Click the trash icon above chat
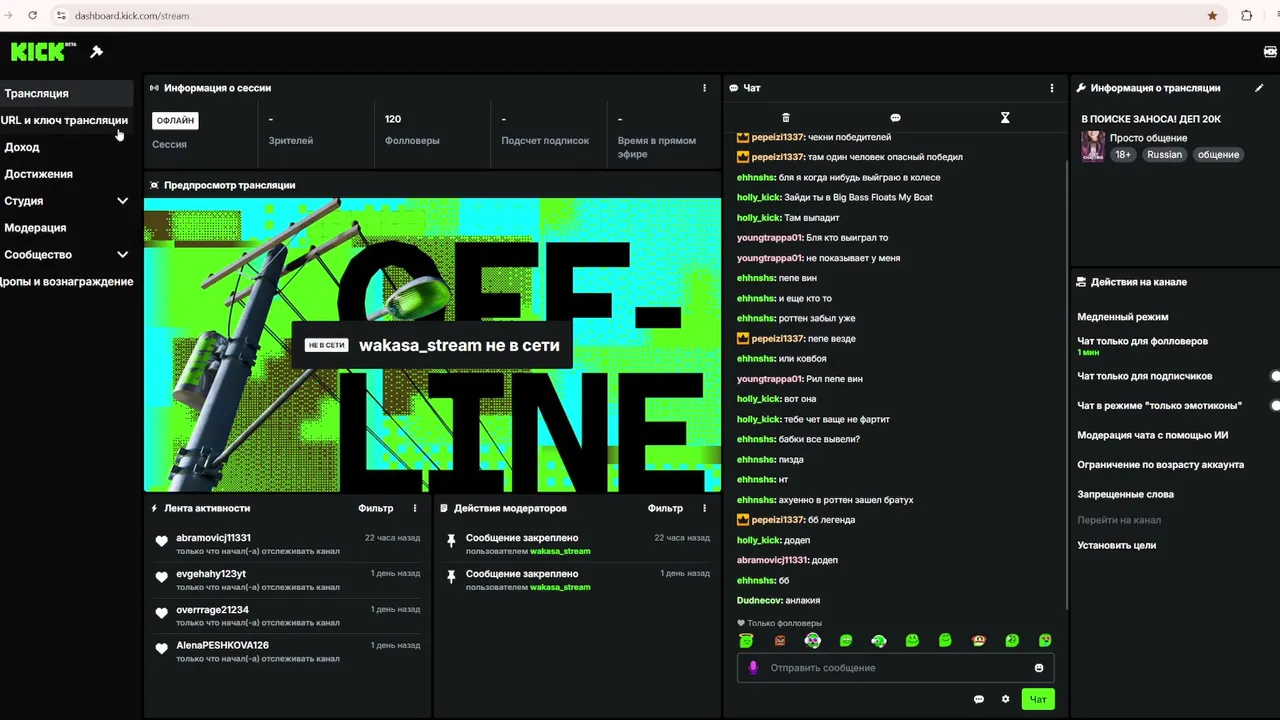The width and height of the screenshot is (1280, 720). pos(785,118)
